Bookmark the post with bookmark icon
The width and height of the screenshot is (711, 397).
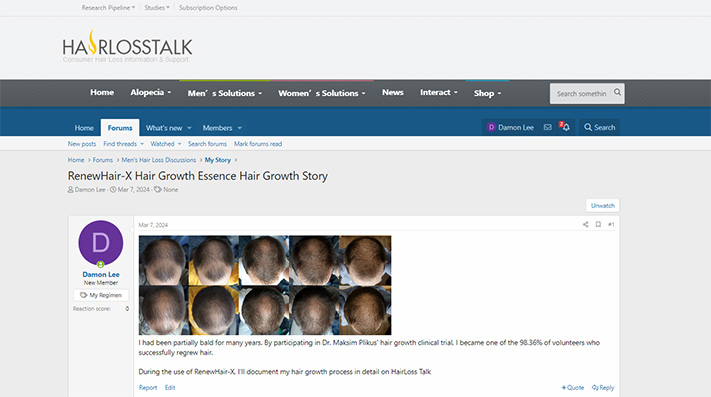pos(598,224)
